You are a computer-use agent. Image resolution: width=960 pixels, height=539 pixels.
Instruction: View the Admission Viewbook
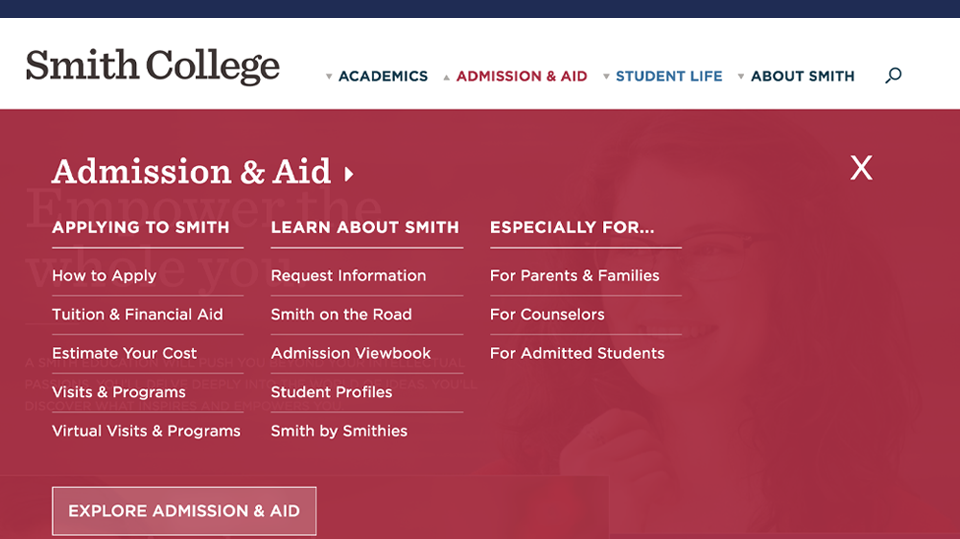click(351, 353)
